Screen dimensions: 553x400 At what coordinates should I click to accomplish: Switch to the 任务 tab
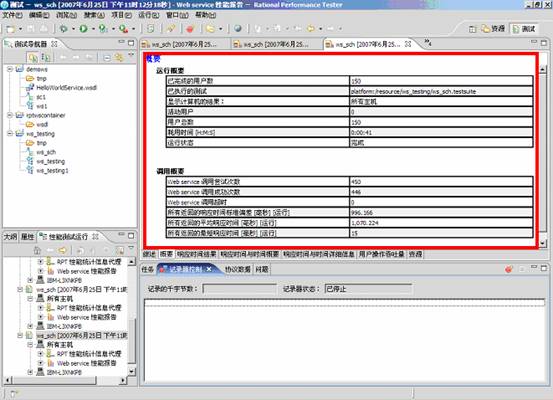pyautogui.click(x=147, y=269)
